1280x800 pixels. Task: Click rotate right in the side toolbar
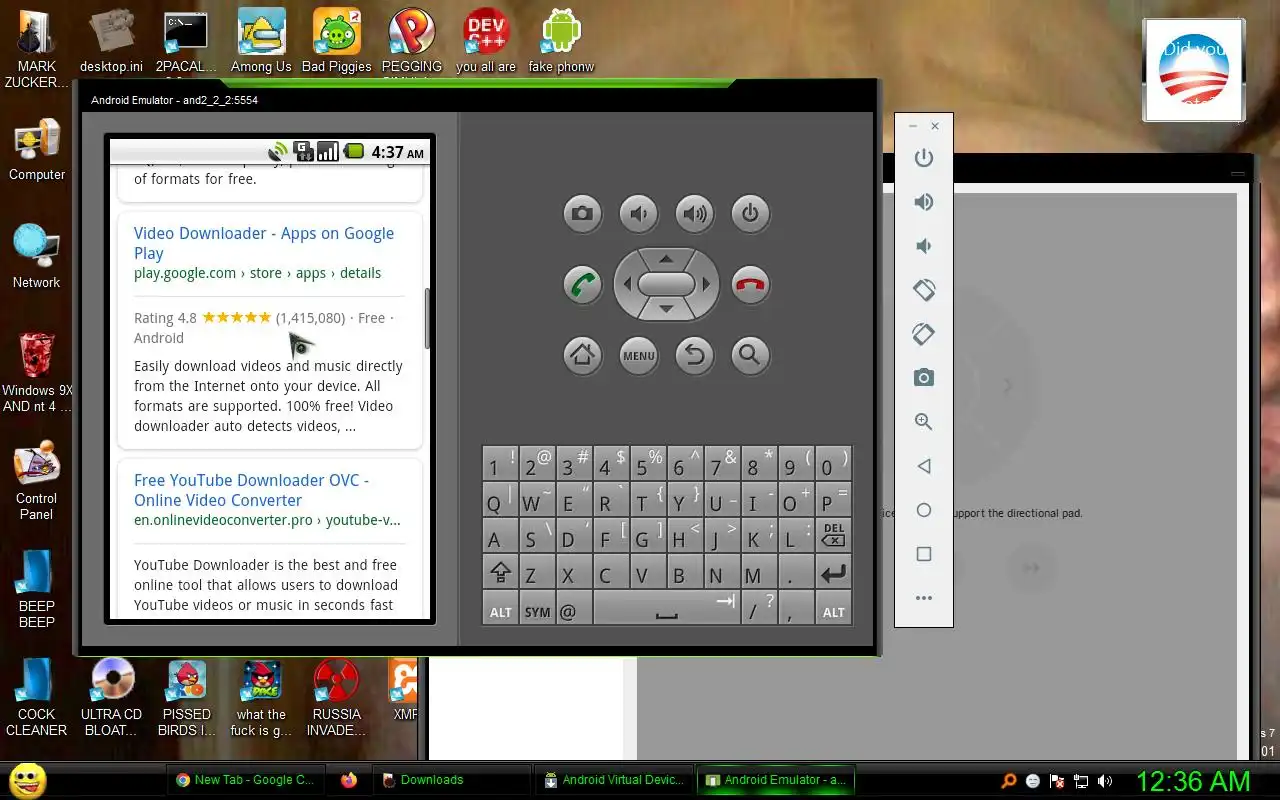click(x=924, y=334)
